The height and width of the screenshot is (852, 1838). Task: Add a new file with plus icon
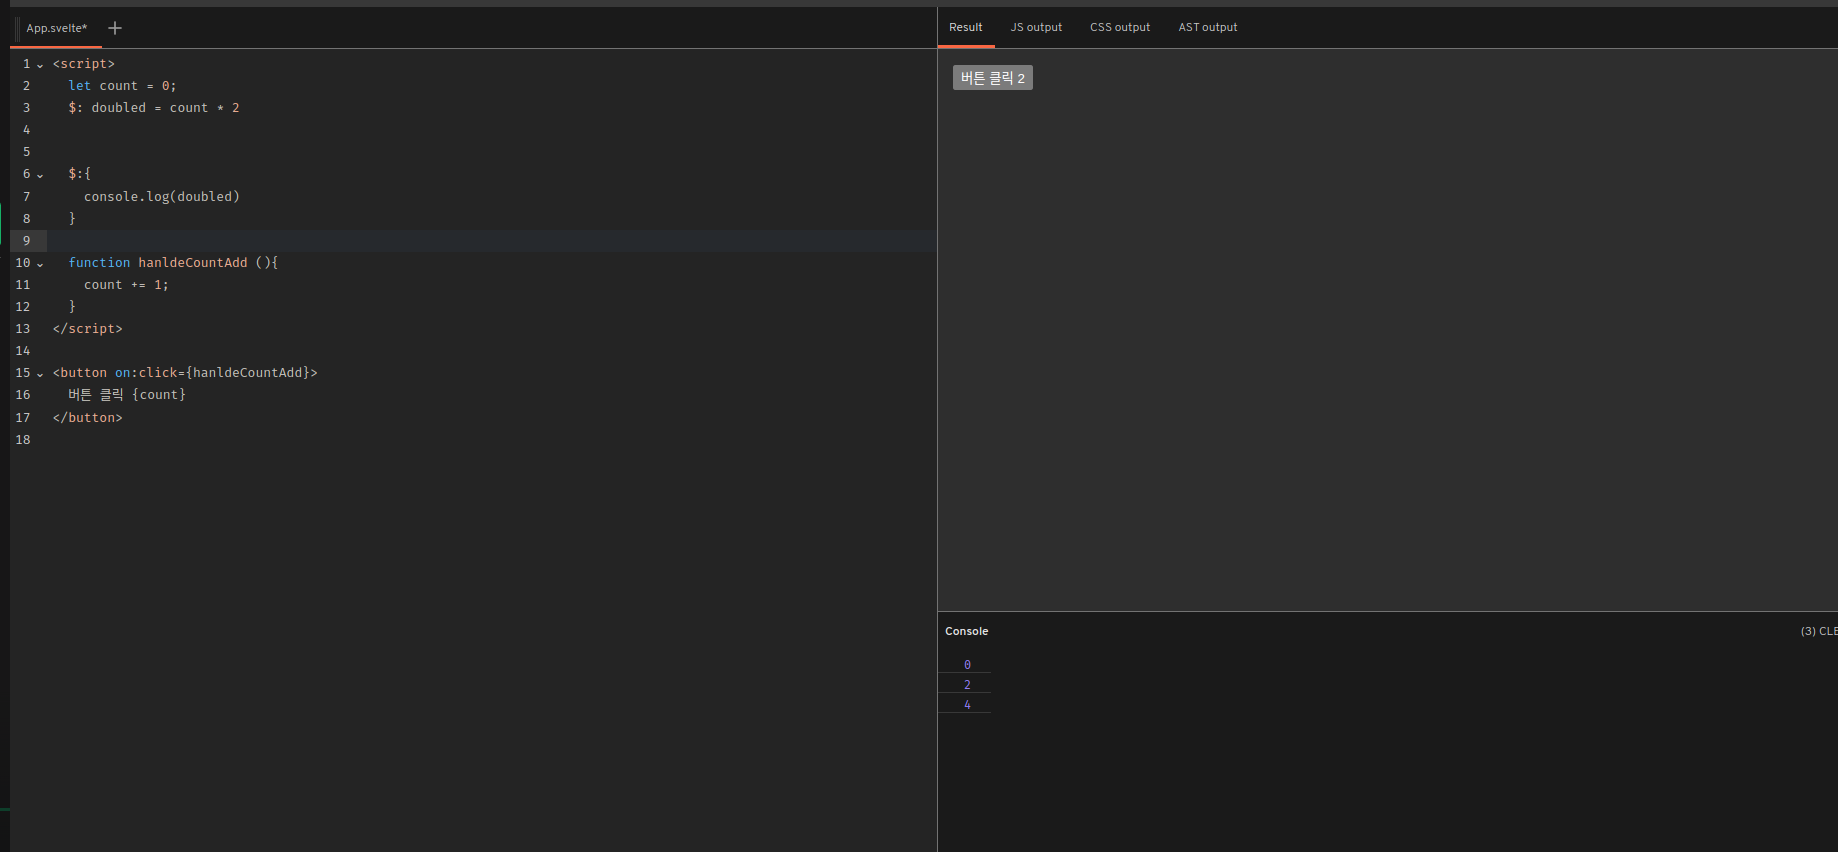click(115, 28)
